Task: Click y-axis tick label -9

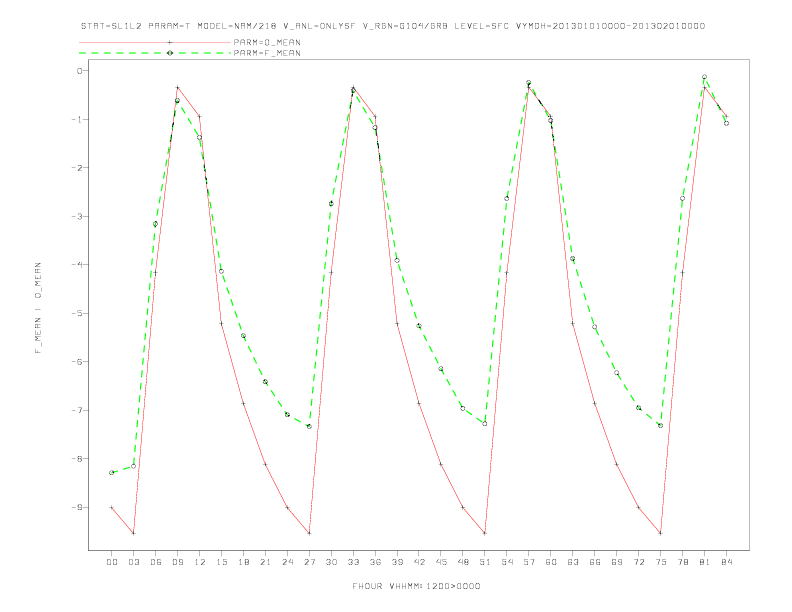Action: 77,507
